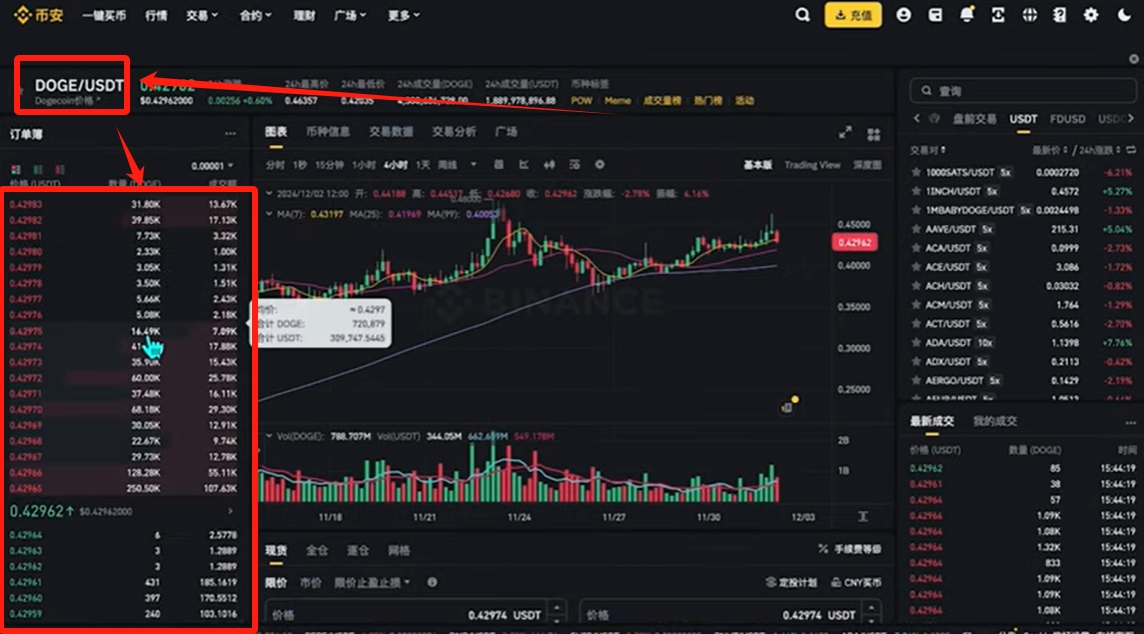Switch to the 币种信息 tab
Viewport: 1144px width, 634px height.
[328, 131]
